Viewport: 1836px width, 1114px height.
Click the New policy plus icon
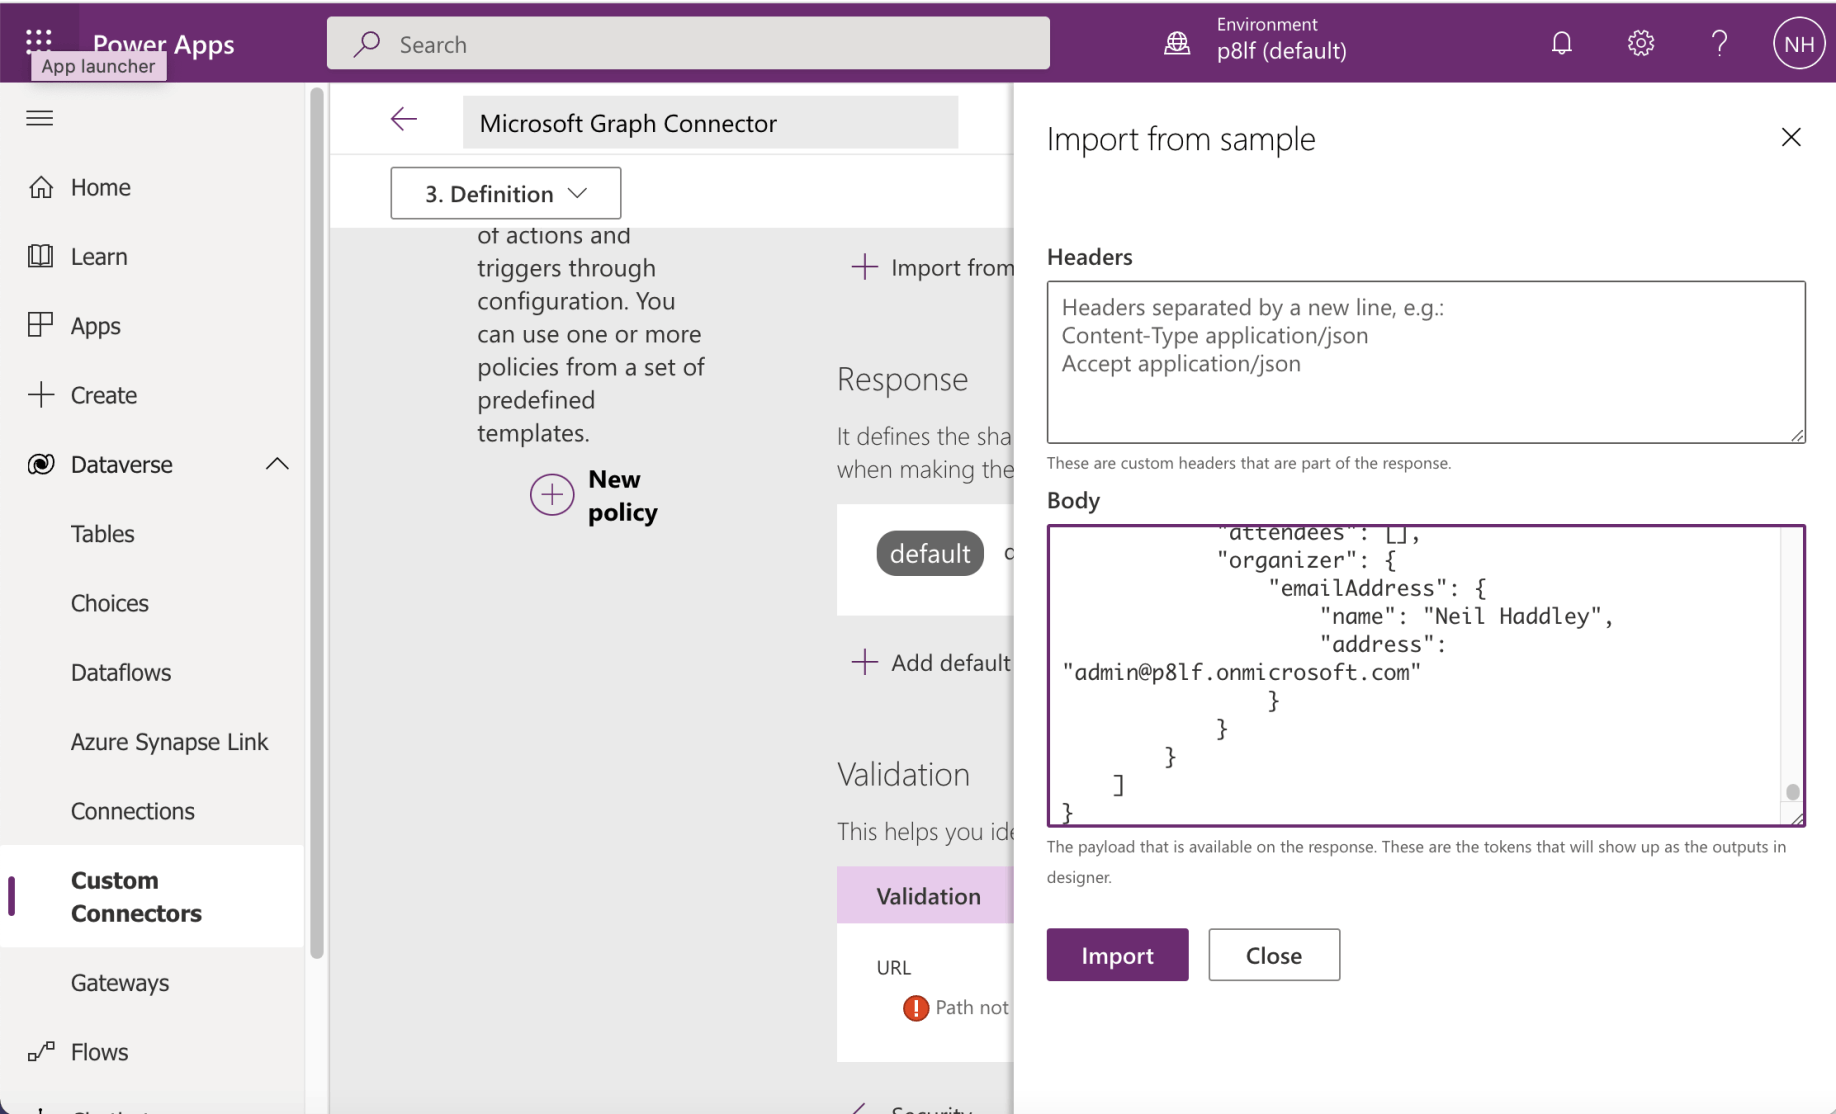tap(552, 495)
